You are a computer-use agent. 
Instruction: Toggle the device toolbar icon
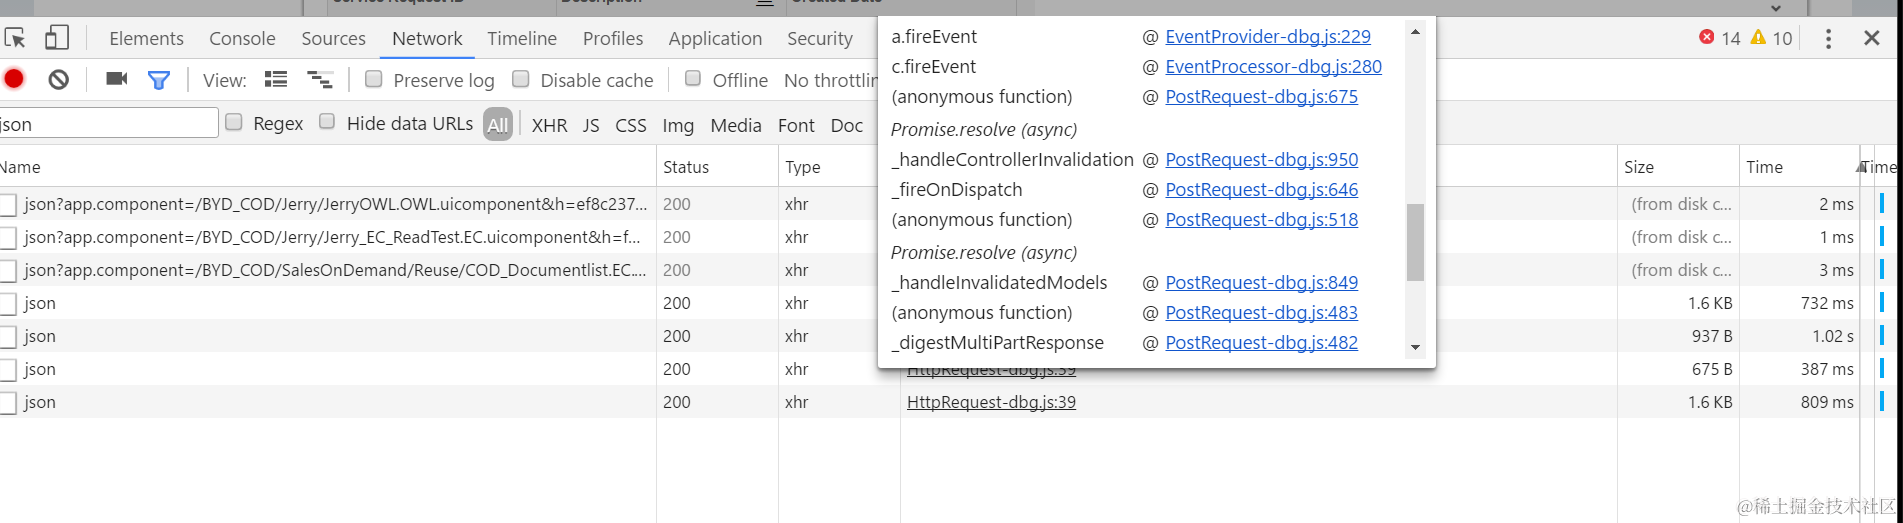57,38
